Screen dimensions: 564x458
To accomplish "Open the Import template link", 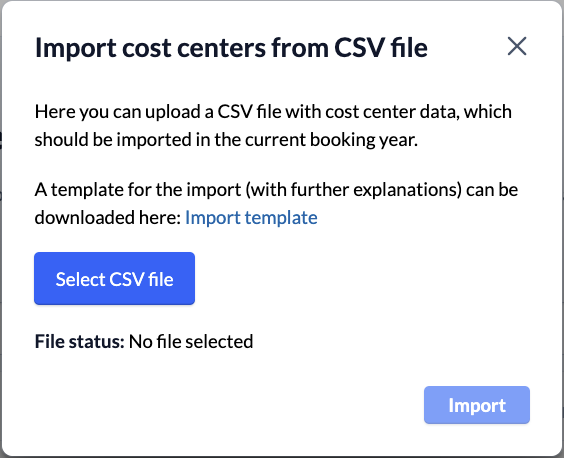I will [x=251, y=218].
